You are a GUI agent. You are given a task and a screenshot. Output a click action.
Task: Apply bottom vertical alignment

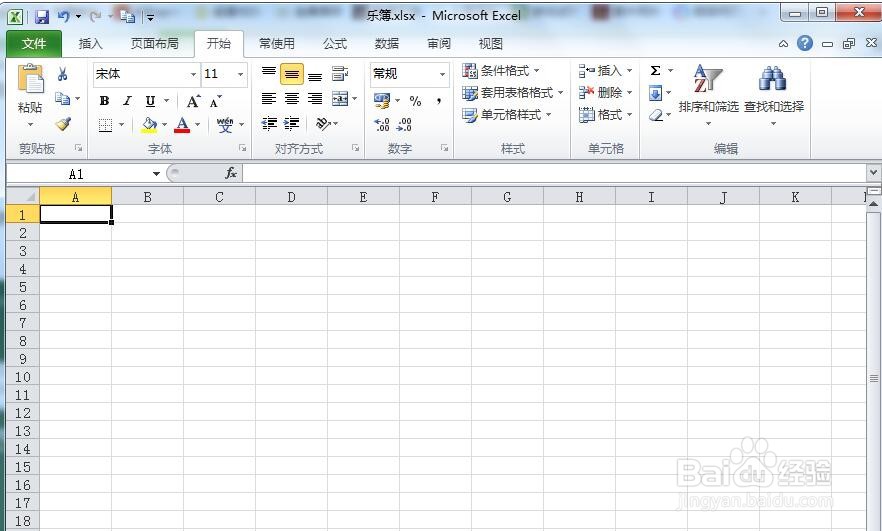[315, 74]
